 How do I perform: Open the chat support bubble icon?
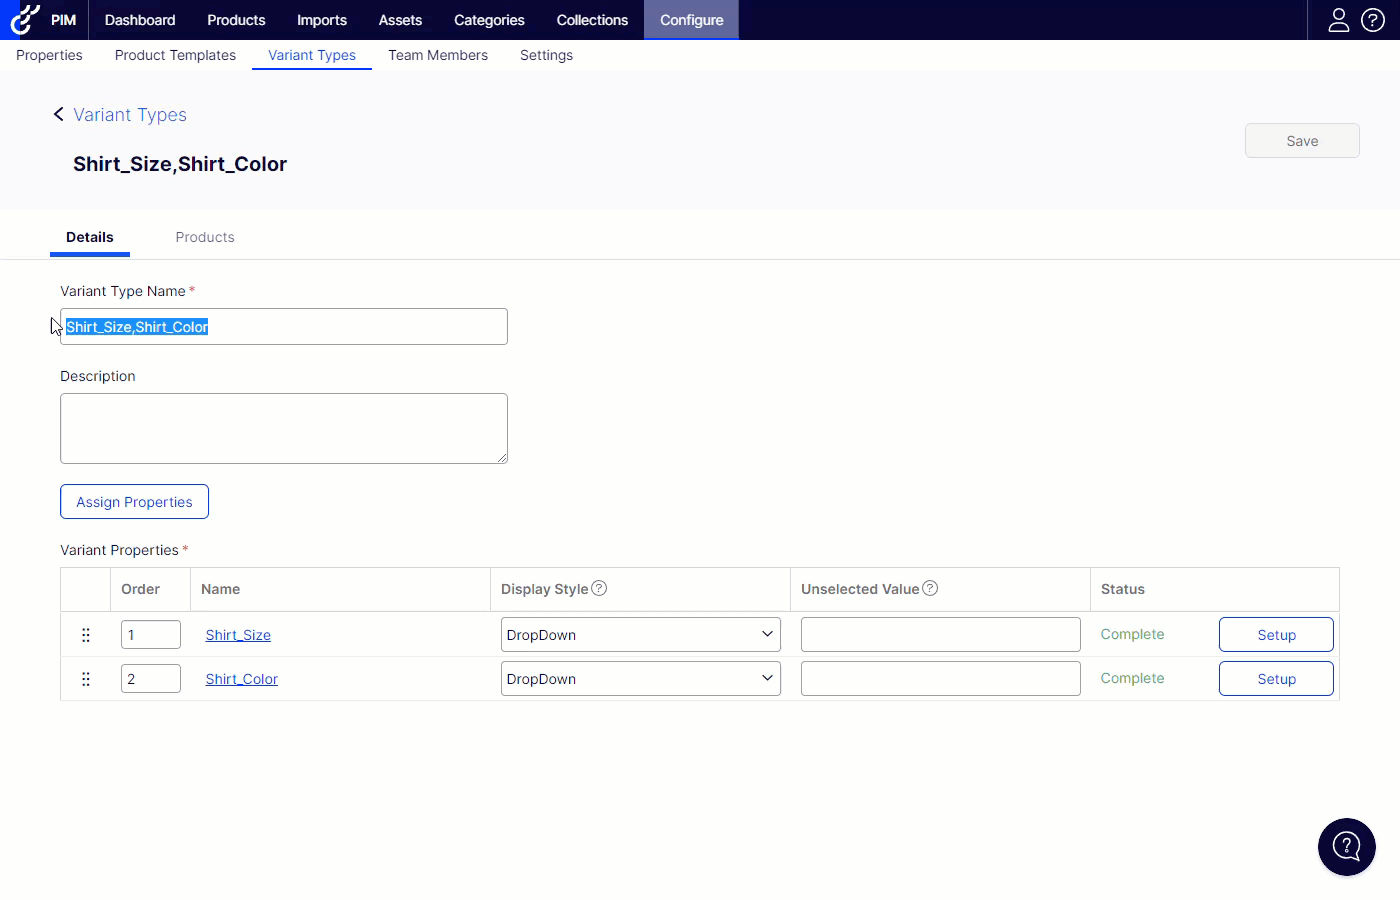[1346, 847]
